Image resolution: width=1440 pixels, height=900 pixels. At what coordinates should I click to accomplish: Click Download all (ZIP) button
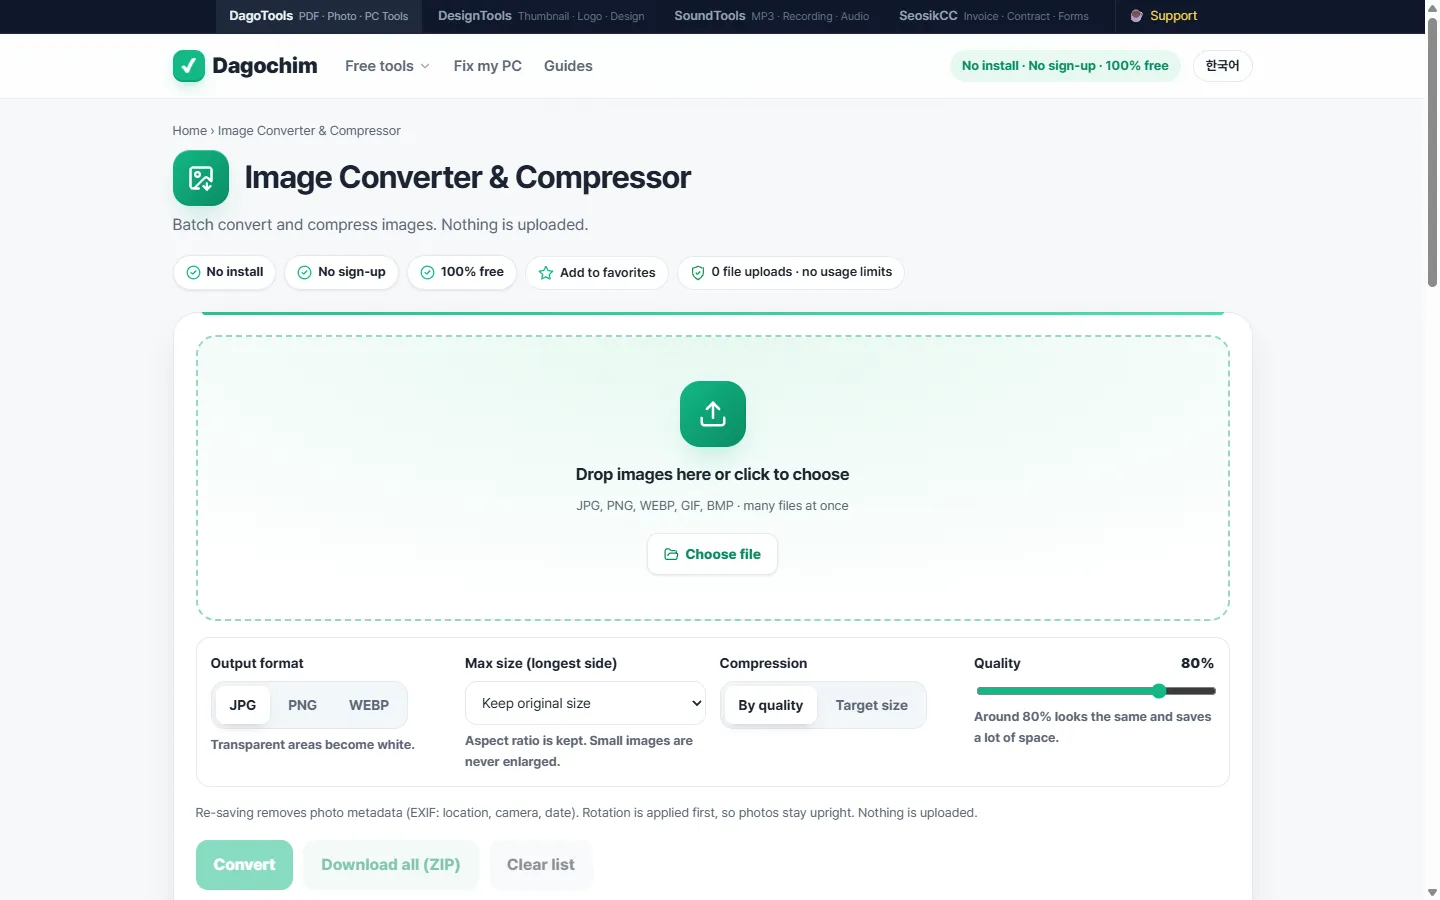[x=391, y=865]
